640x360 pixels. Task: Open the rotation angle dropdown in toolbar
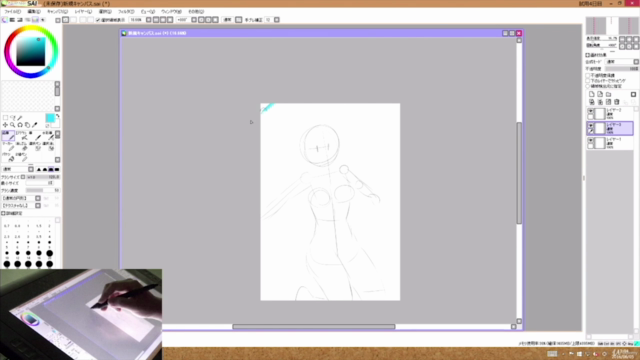[x=194, y=20]
